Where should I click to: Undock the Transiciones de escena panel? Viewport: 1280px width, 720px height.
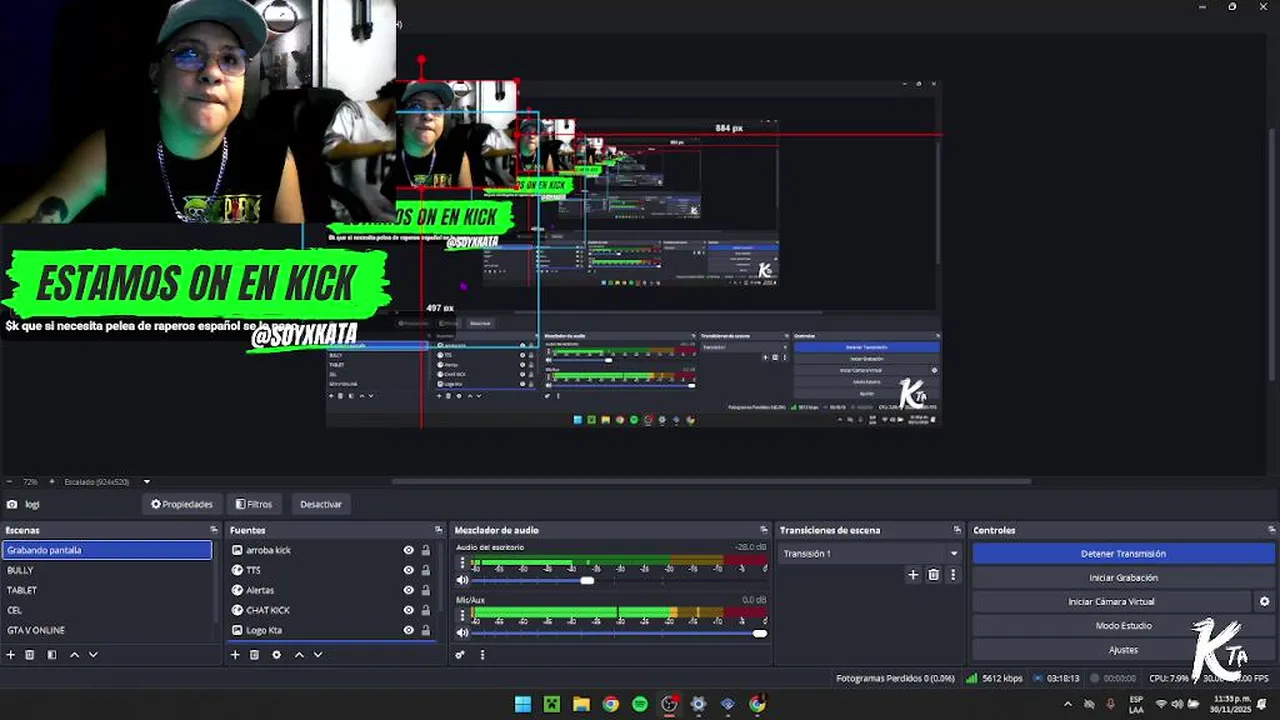956,530
